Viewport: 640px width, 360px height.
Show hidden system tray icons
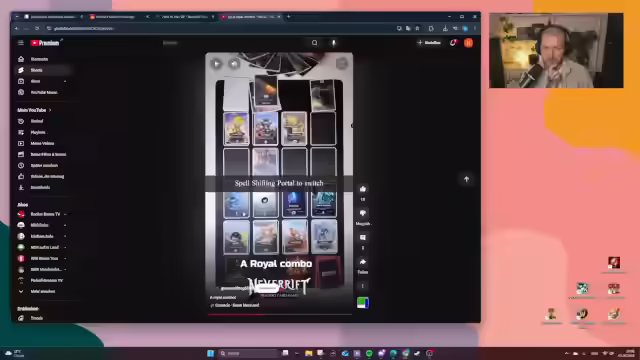click(x=566, y=353)
